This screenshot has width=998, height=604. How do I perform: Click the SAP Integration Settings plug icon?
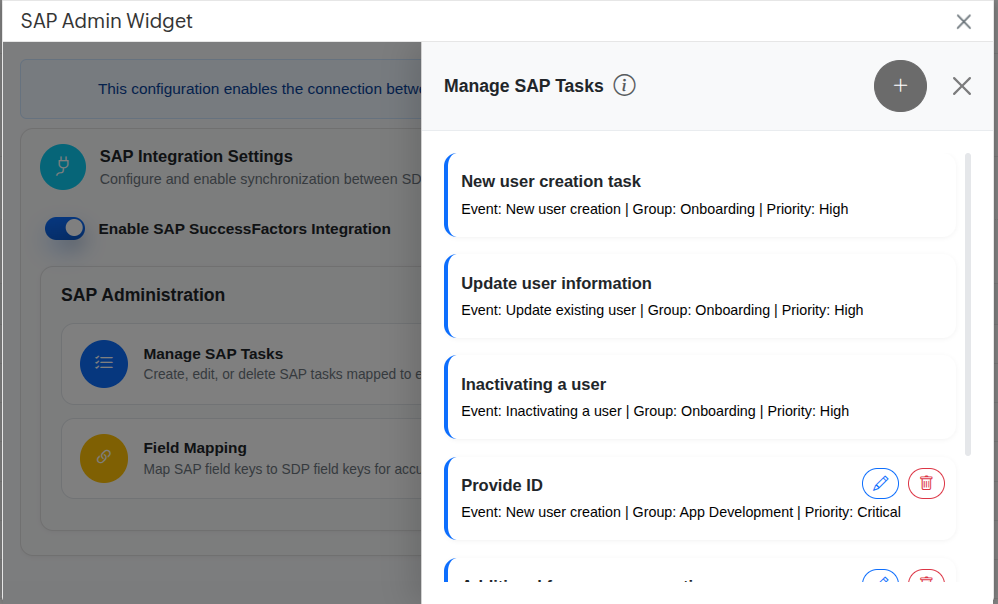click(63, 166)
